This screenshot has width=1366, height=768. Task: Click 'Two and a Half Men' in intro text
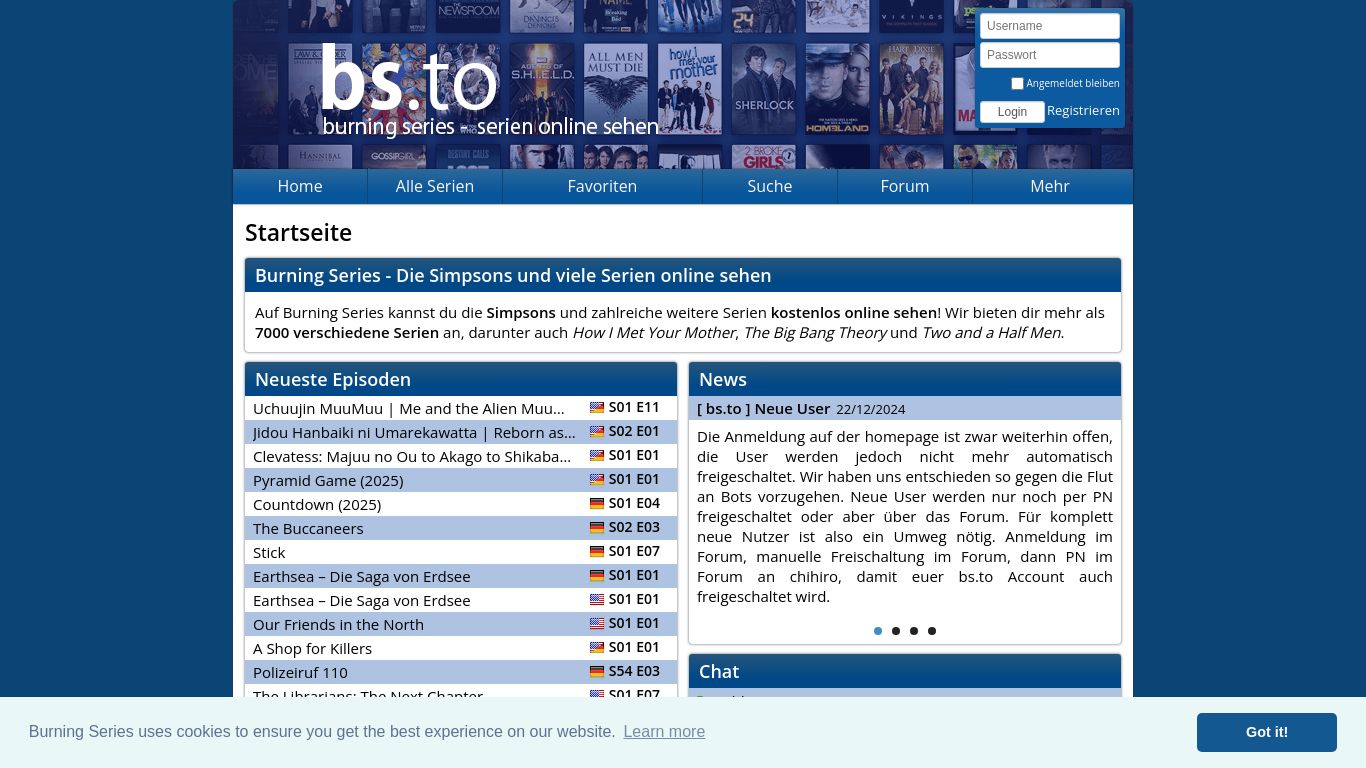pyautogui.click(x=991, y=332)
